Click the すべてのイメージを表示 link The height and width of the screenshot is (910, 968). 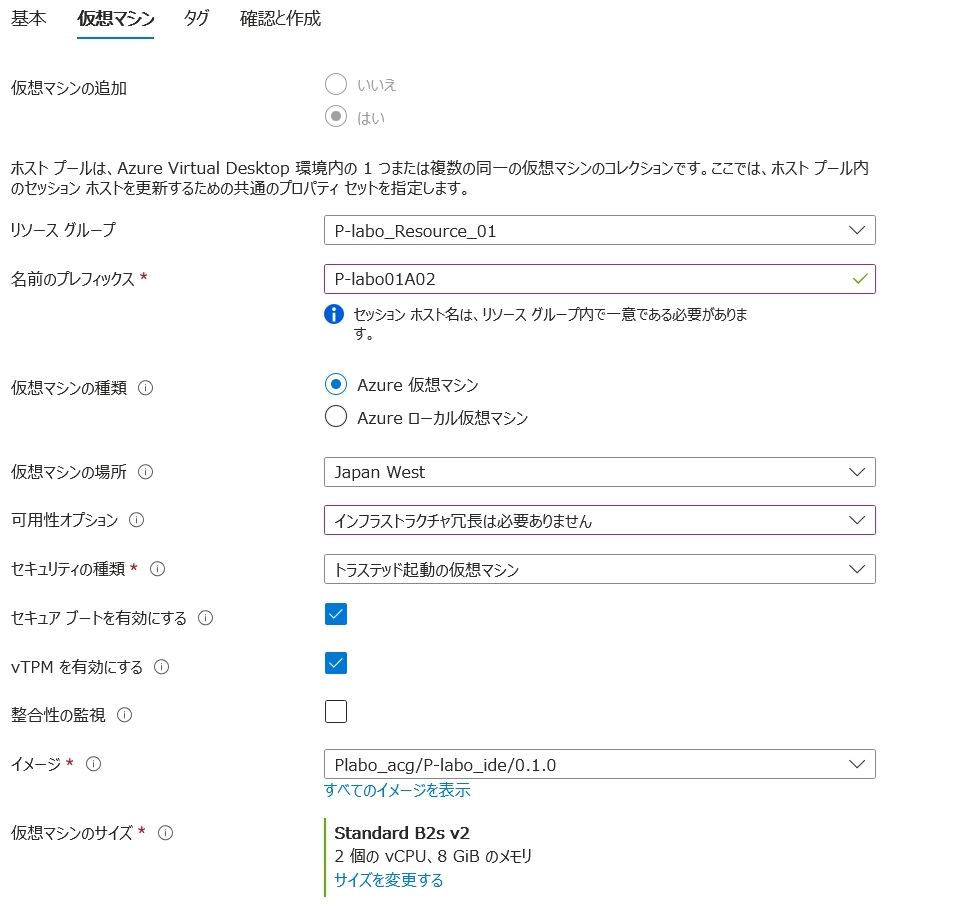click(397, 790)
